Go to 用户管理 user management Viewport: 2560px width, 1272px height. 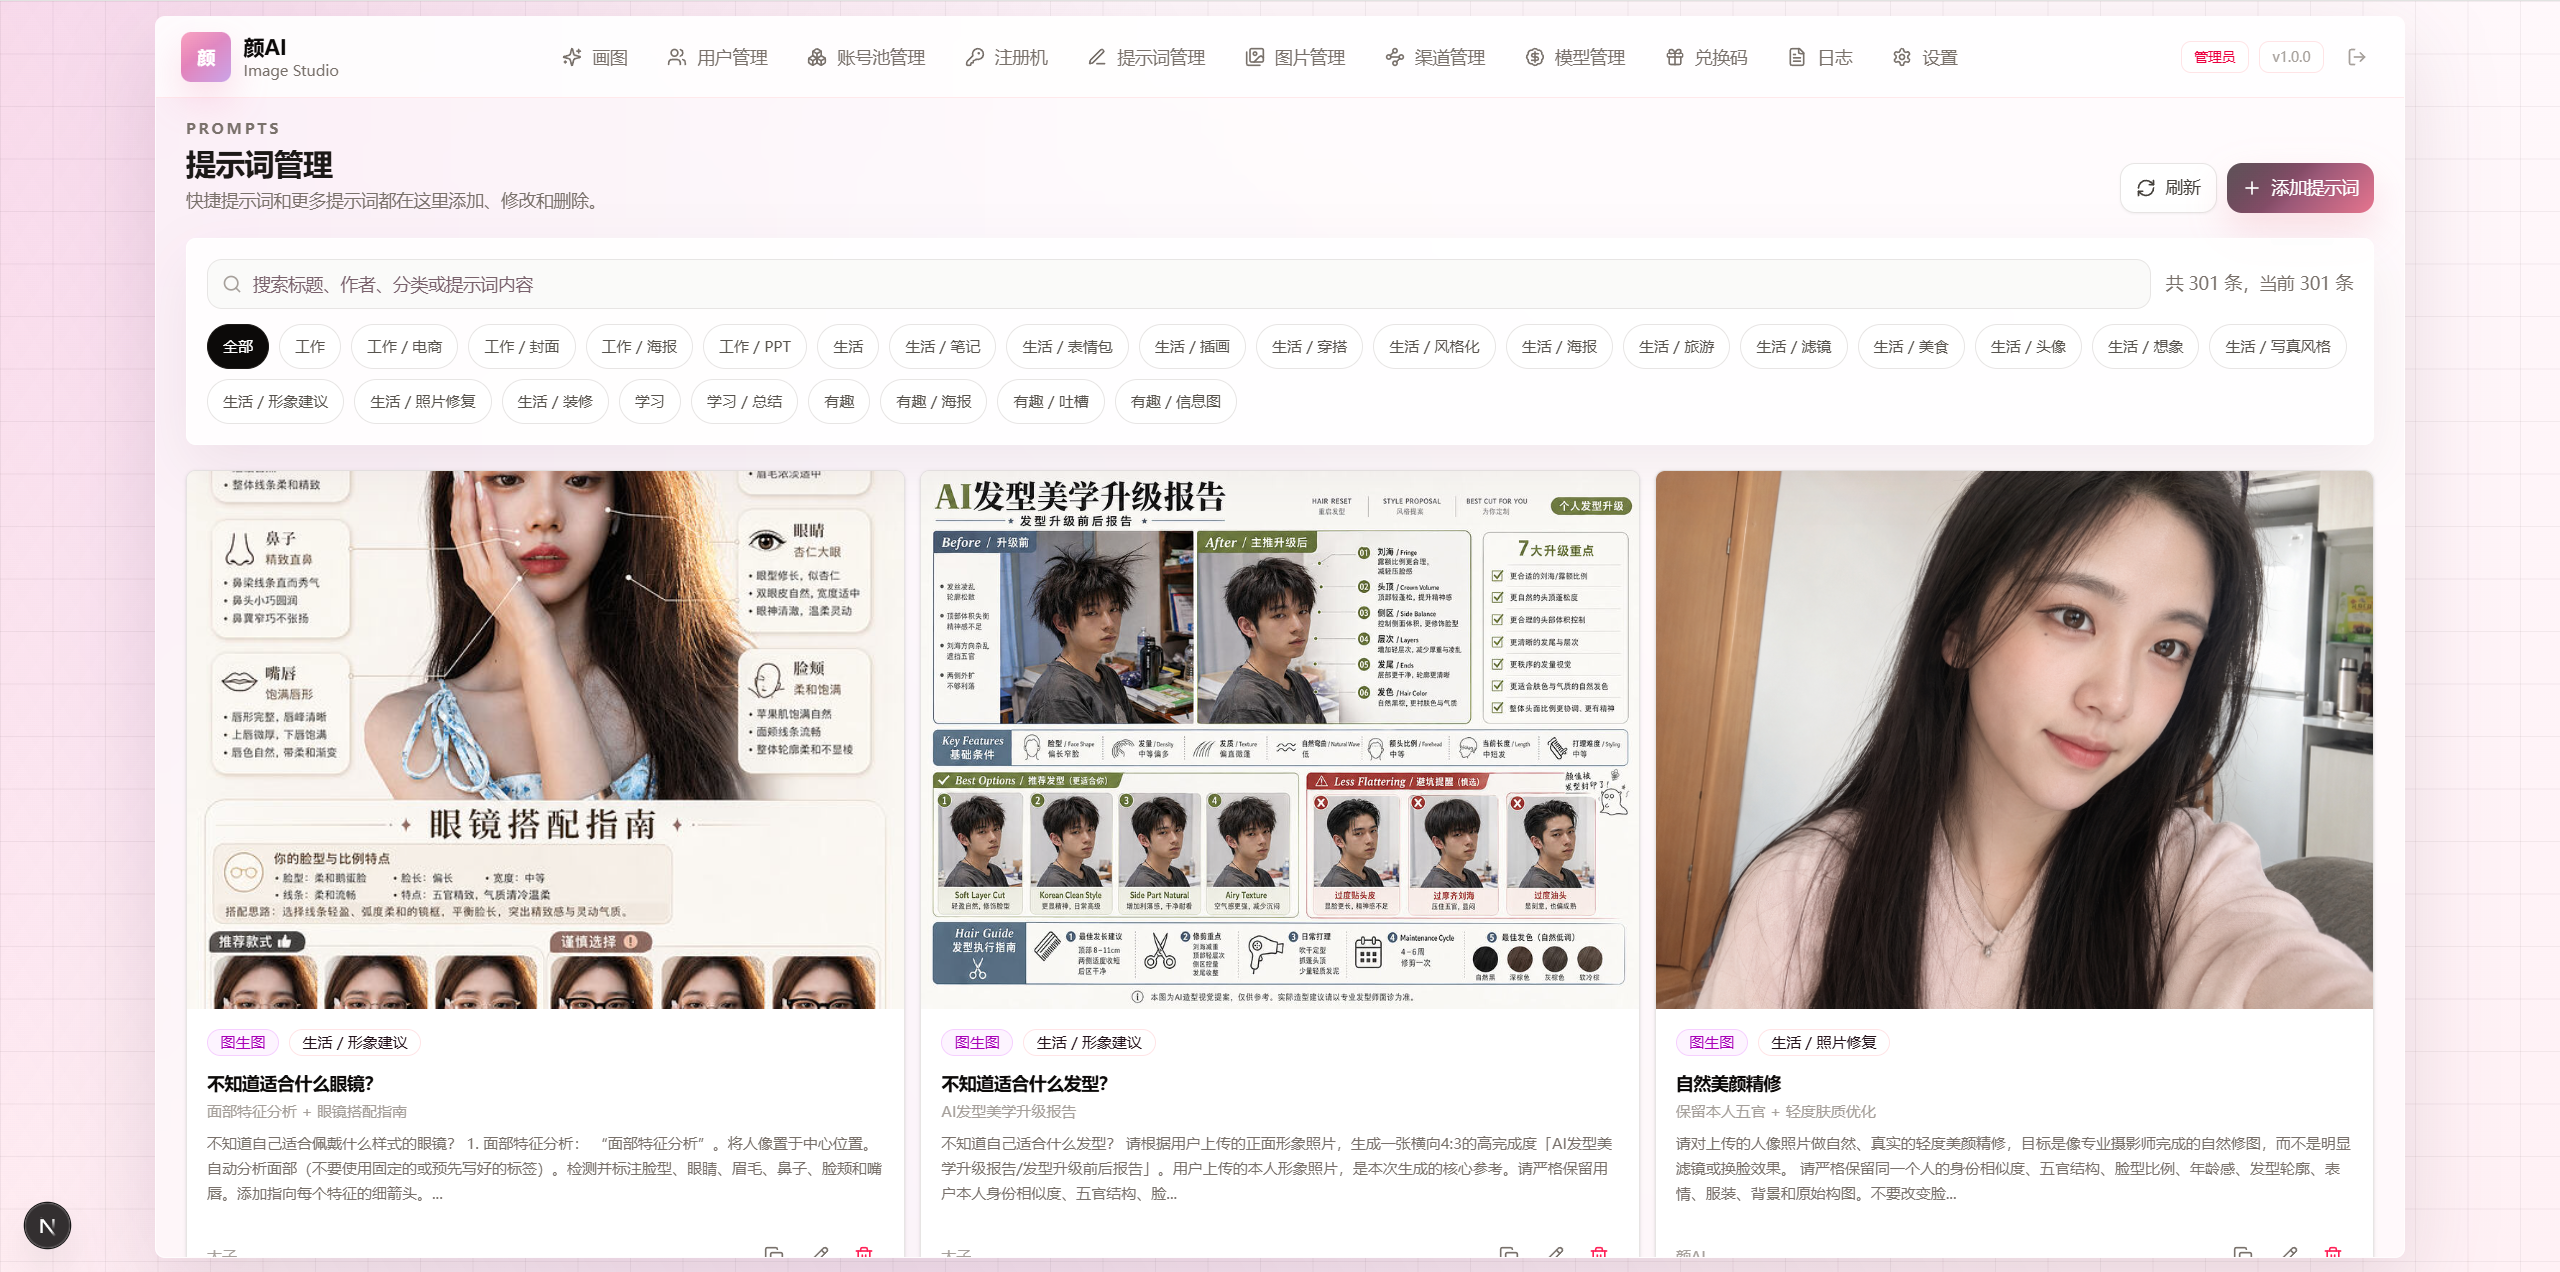coord(717,57)
